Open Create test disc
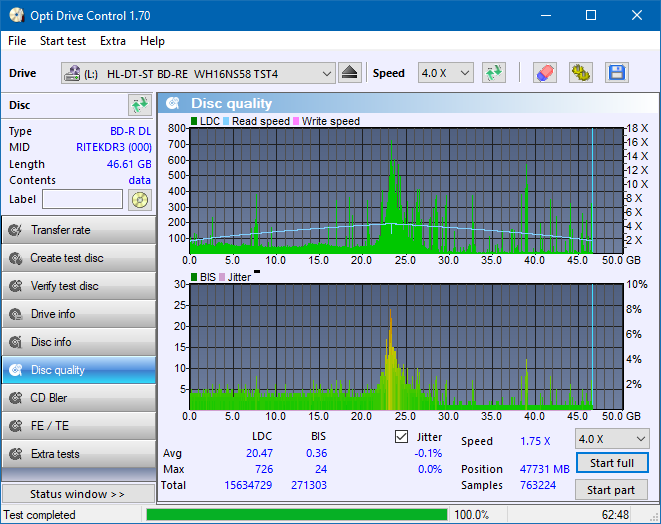The height and width of the screenshot is (524, 661). click(x=79, y=258)
